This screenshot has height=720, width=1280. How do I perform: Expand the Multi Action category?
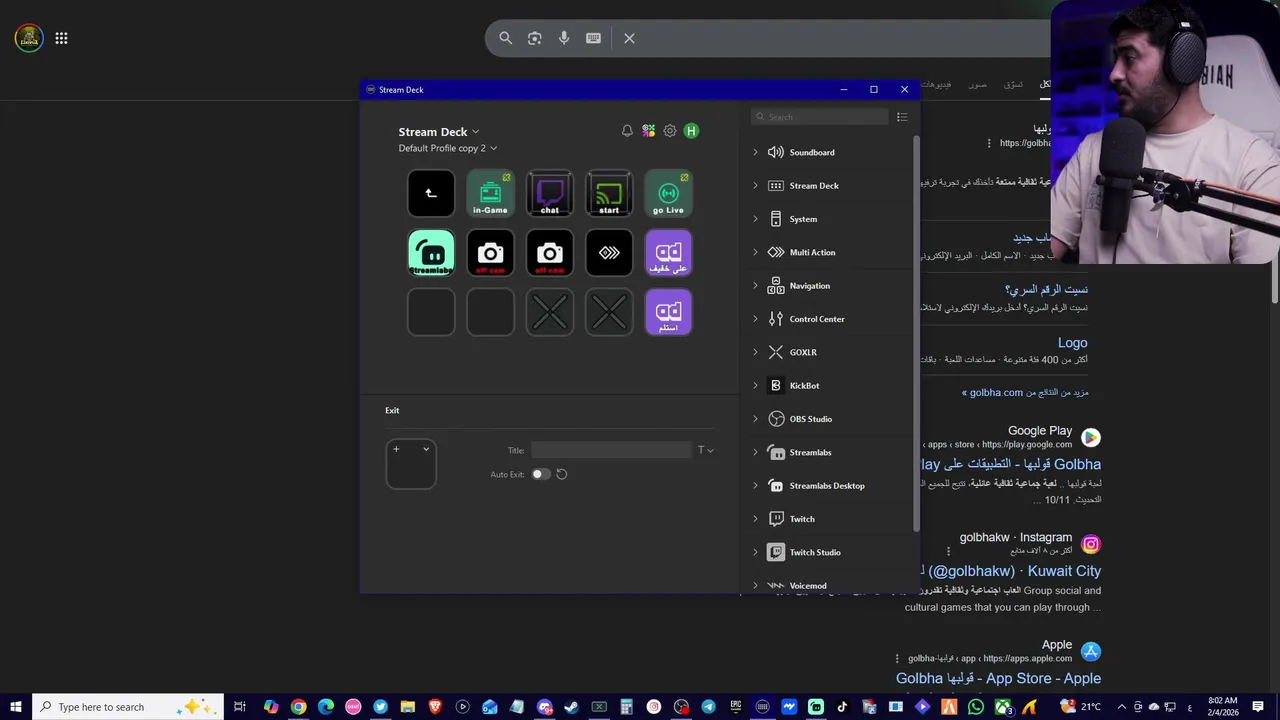(x=755, y=252)
